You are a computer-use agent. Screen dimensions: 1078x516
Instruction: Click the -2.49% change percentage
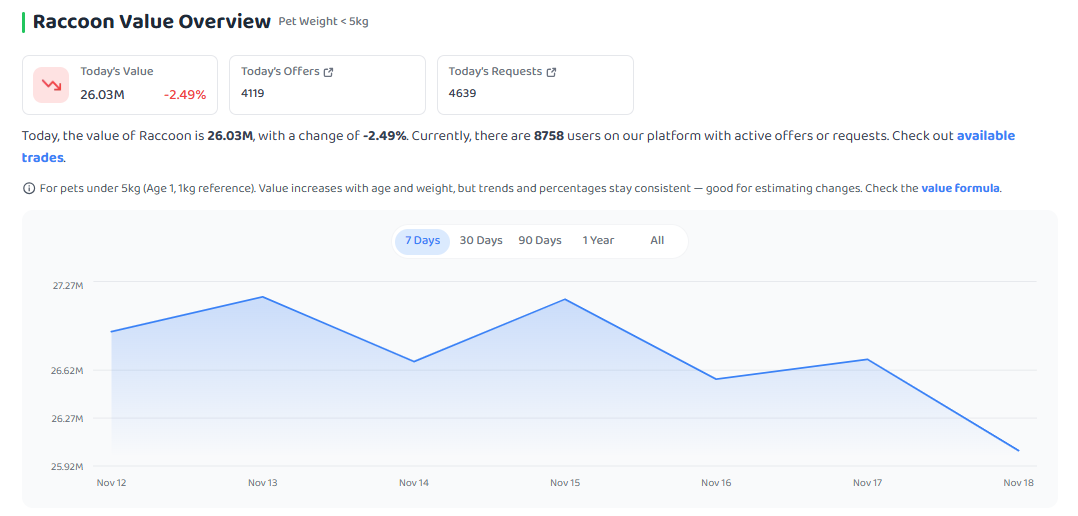pos(185,95)
